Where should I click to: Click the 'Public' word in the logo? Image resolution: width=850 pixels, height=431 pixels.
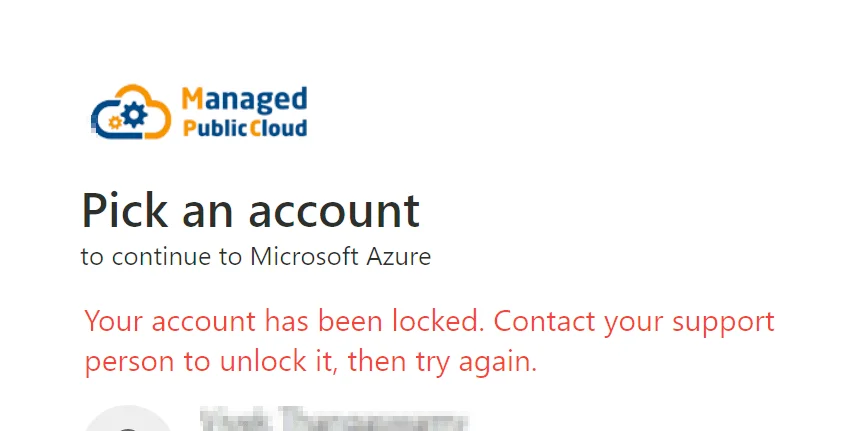click(215, 128)
